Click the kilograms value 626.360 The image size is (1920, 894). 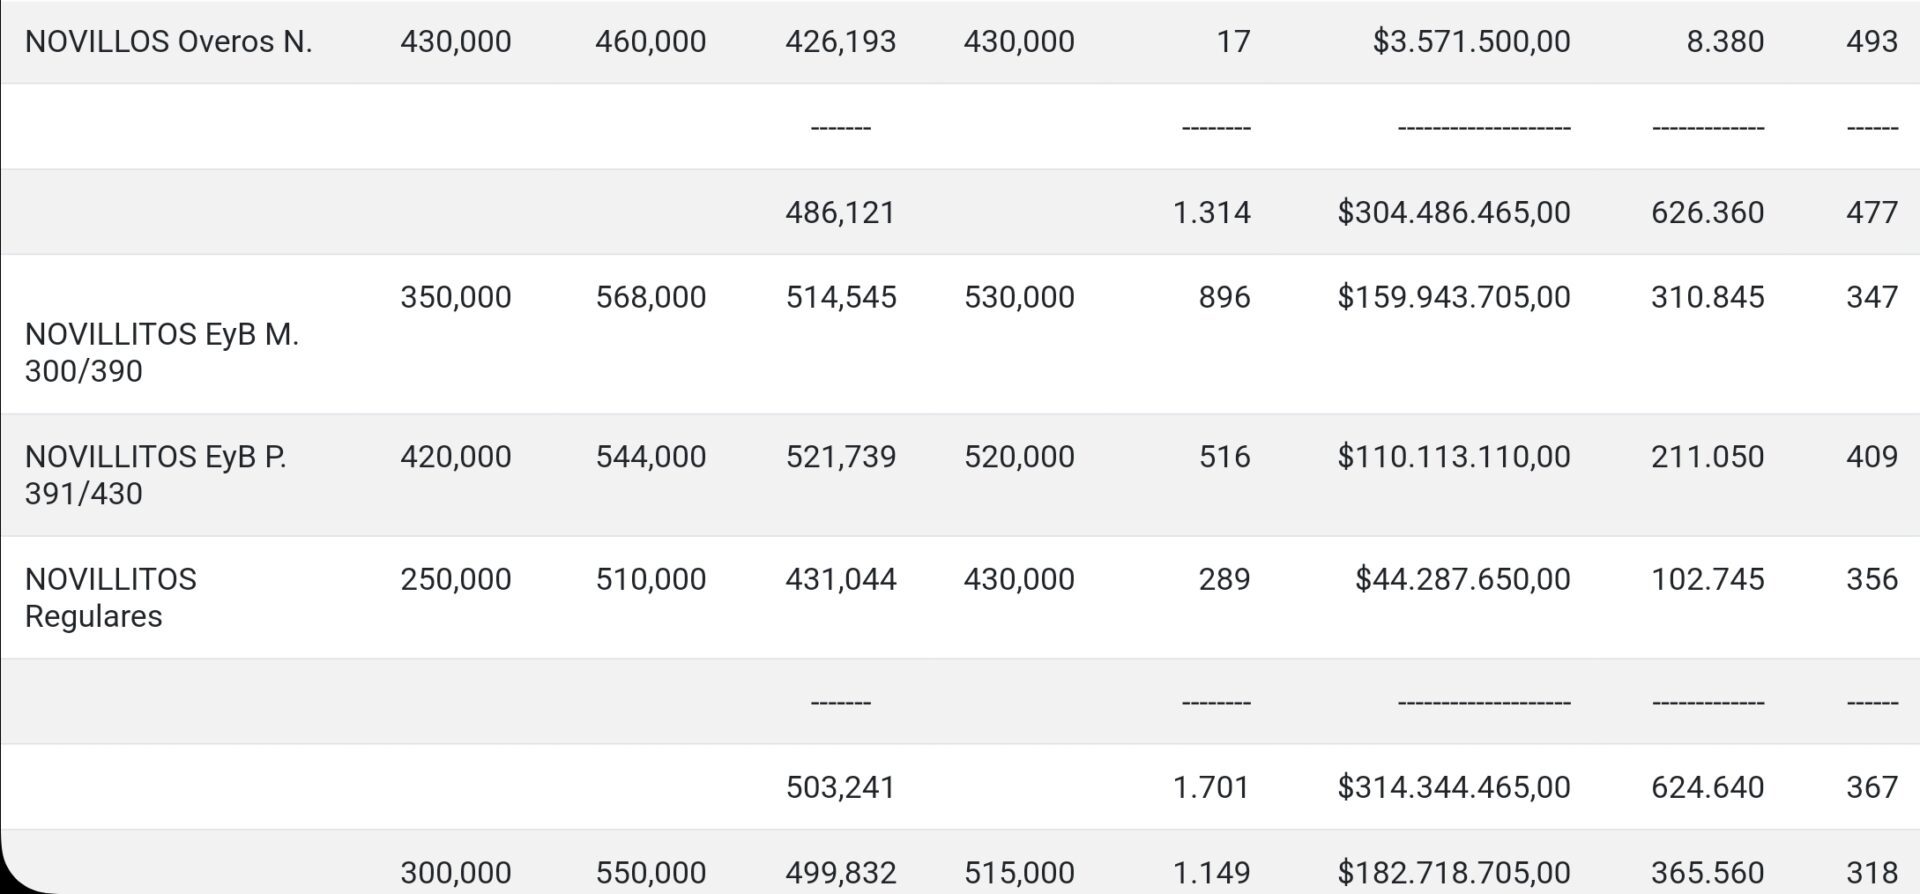pos(1707,212)
